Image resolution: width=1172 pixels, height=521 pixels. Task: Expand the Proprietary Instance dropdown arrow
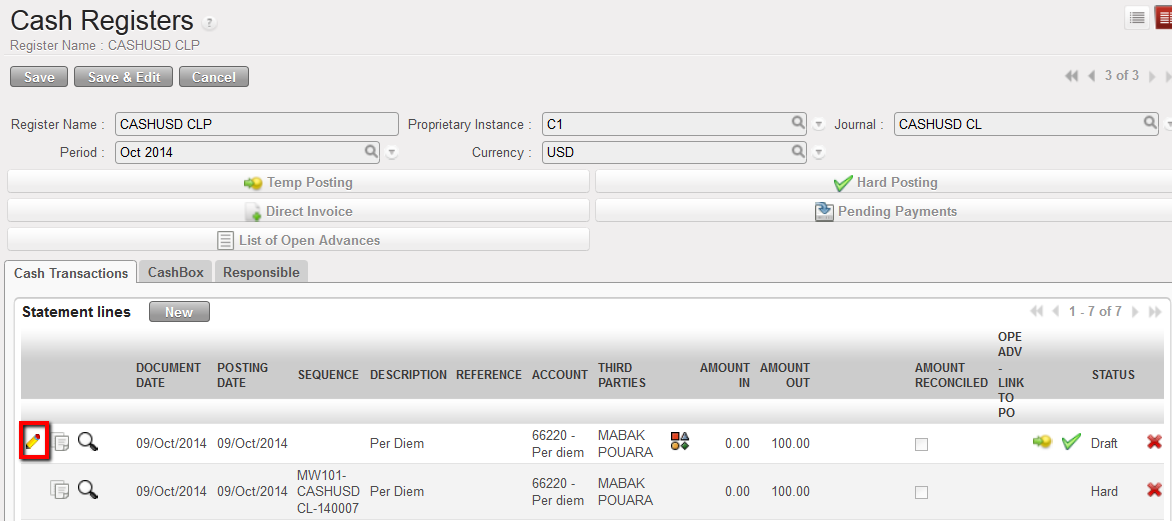(819, 124)
